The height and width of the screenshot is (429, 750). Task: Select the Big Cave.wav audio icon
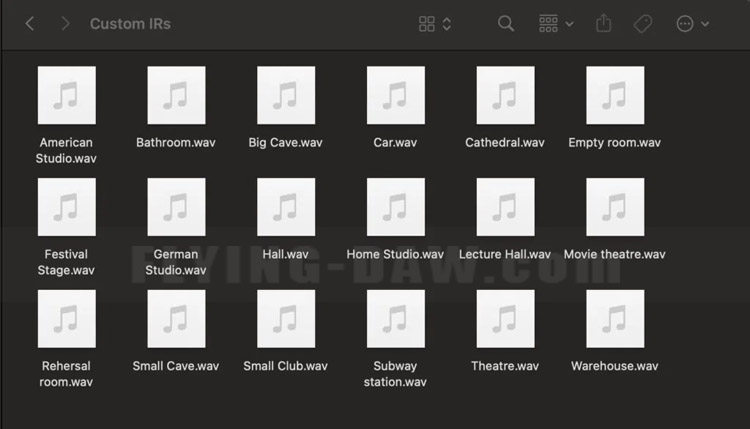pos(286,95)
